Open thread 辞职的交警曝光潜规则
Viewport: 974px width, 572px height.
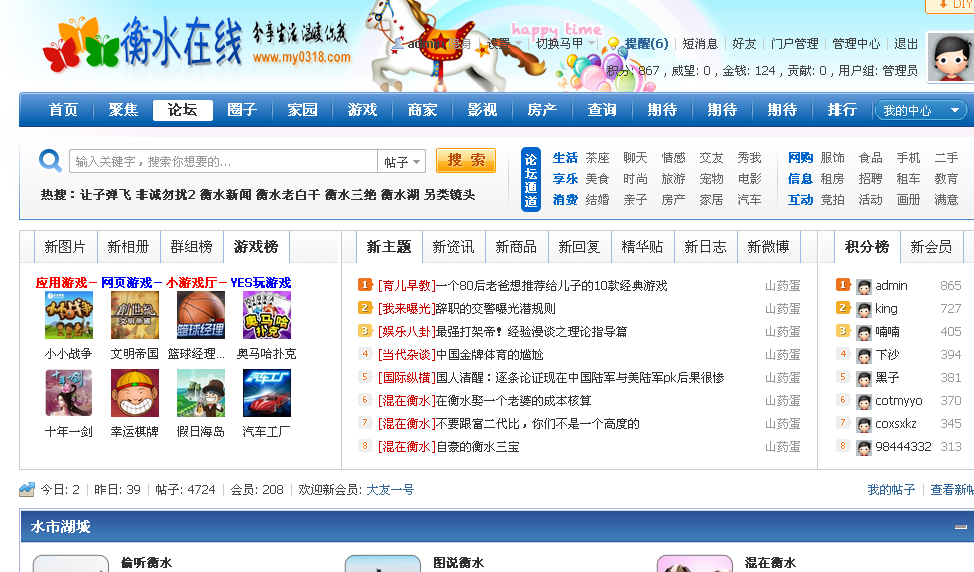pyautogui.click(x=495, y=309)
